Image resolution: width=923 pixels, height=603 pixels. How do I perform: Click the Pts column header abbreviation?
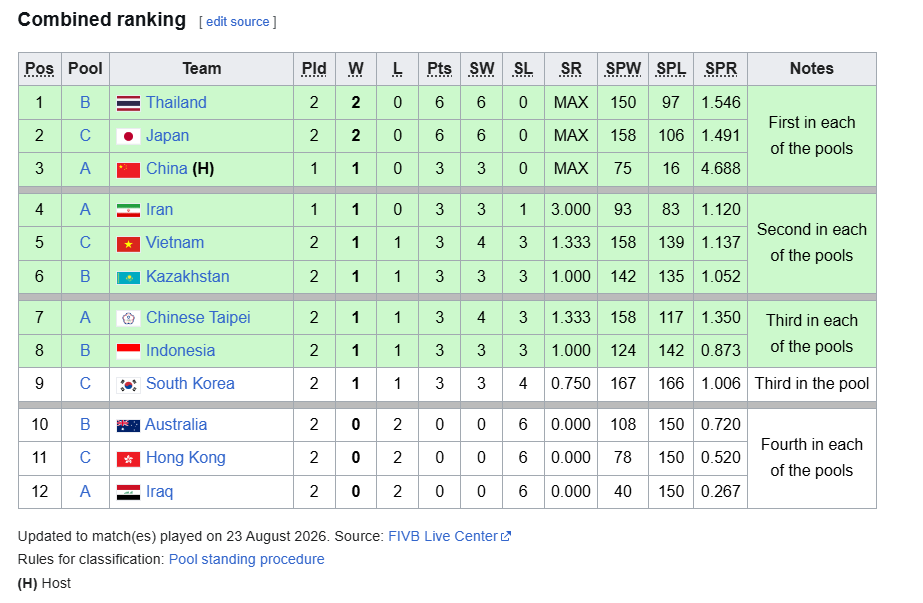pyautogui.click(x=439, y=69)
